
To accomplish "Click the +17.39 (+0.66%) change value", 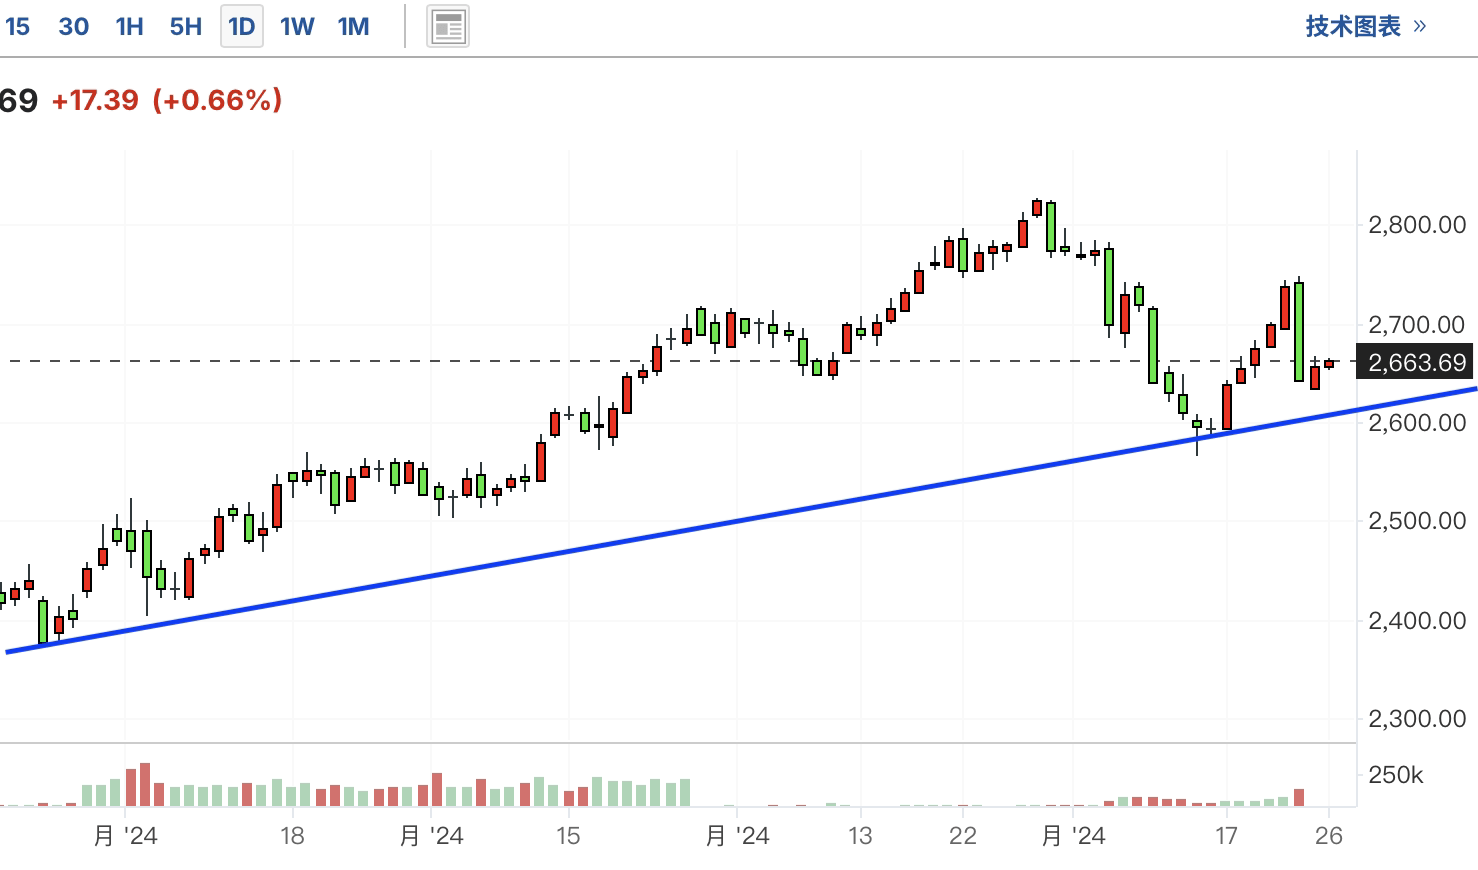I will click(x=167, y=100).
